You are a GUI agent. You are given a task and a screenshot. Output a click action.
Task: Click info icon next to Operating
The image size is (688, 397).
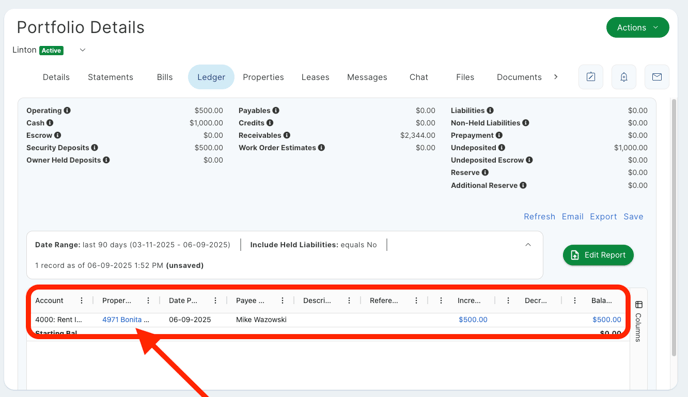click(67, 111)
